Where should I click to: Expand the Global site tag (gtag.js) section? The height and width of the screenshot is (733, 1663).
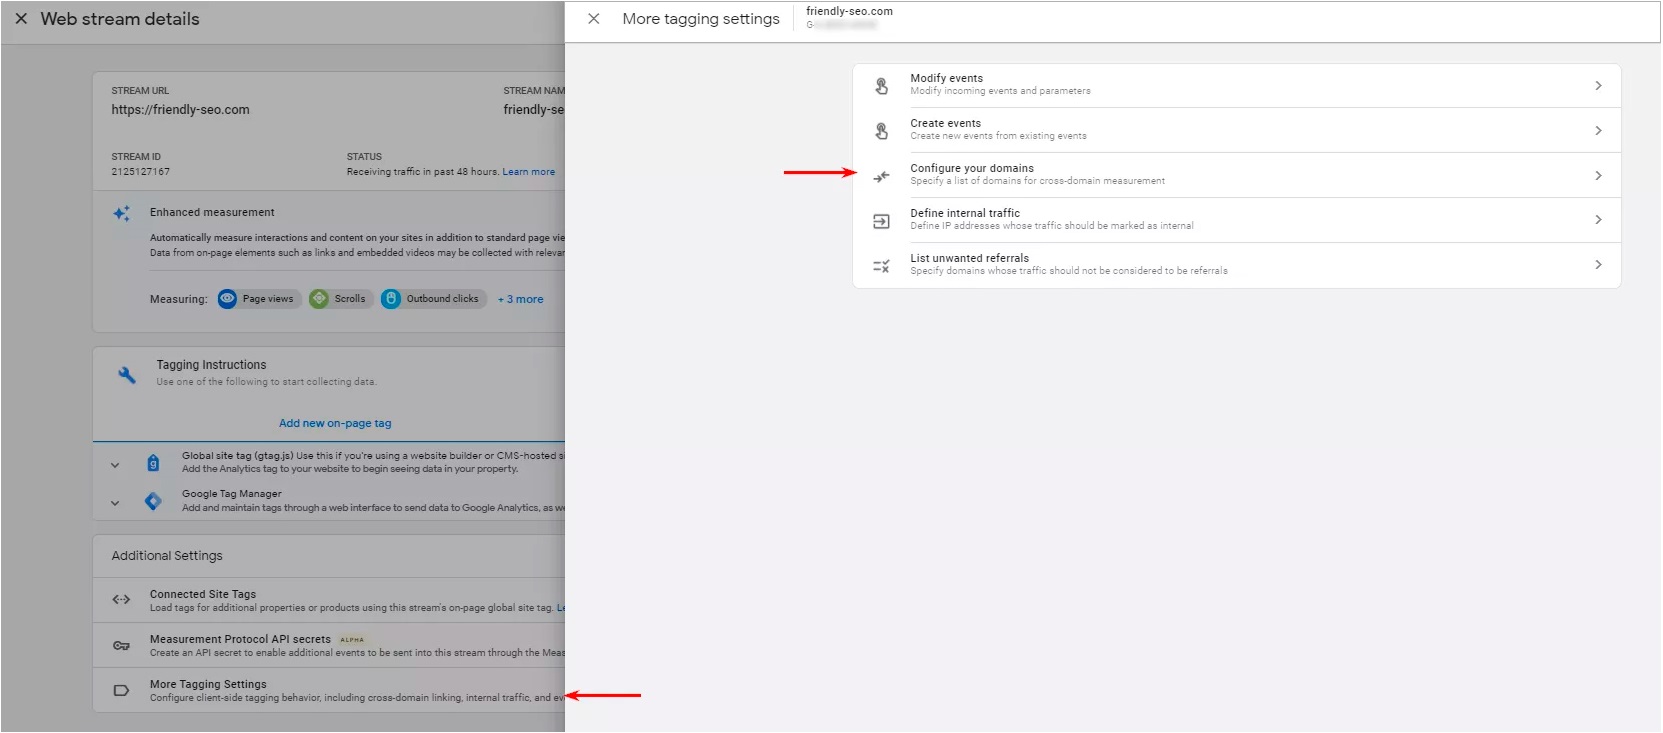pyautogui.click(x=115, y=465)
